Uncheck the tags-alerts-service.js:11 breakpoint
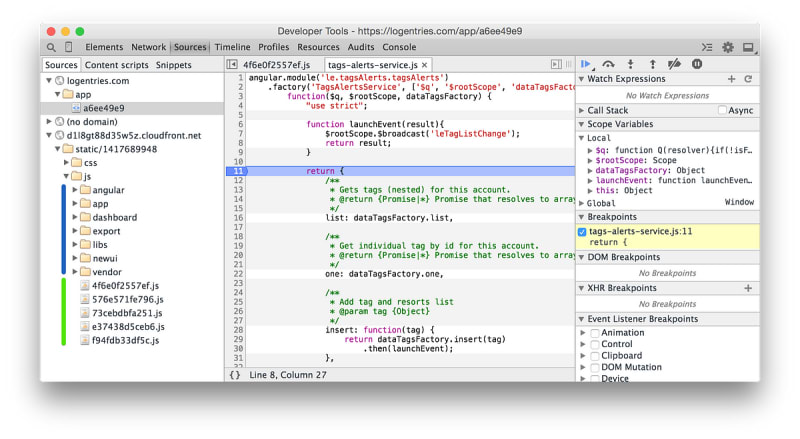Screen dimensions: 800x439 (x=583, y=231)
